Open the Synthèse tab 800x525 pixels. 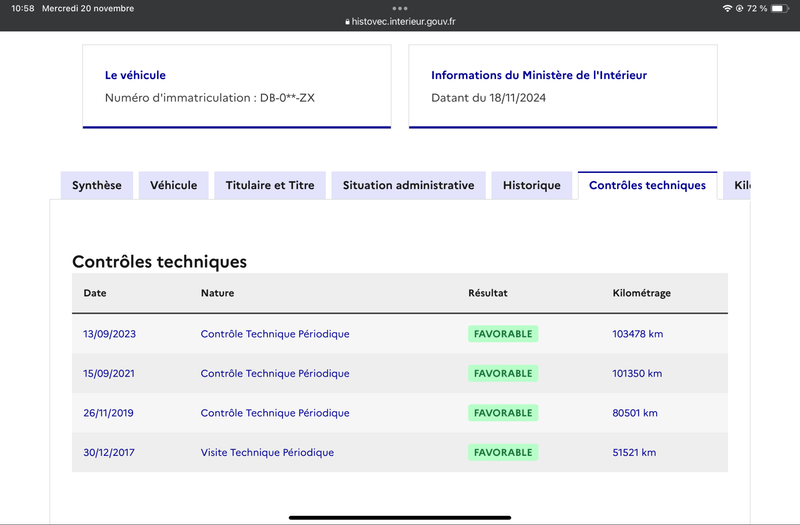[97, 185]
